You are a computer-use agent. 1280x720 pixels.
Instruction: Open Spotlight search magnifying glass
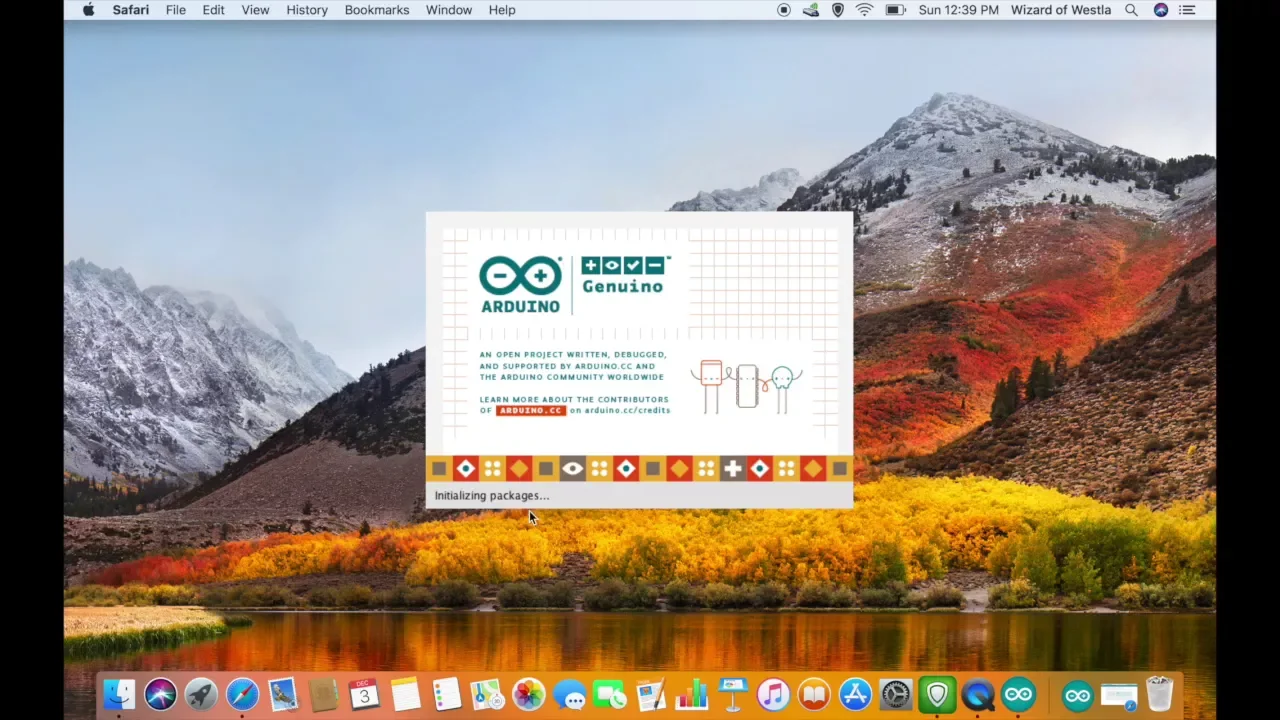click(x=1131, y=10)
